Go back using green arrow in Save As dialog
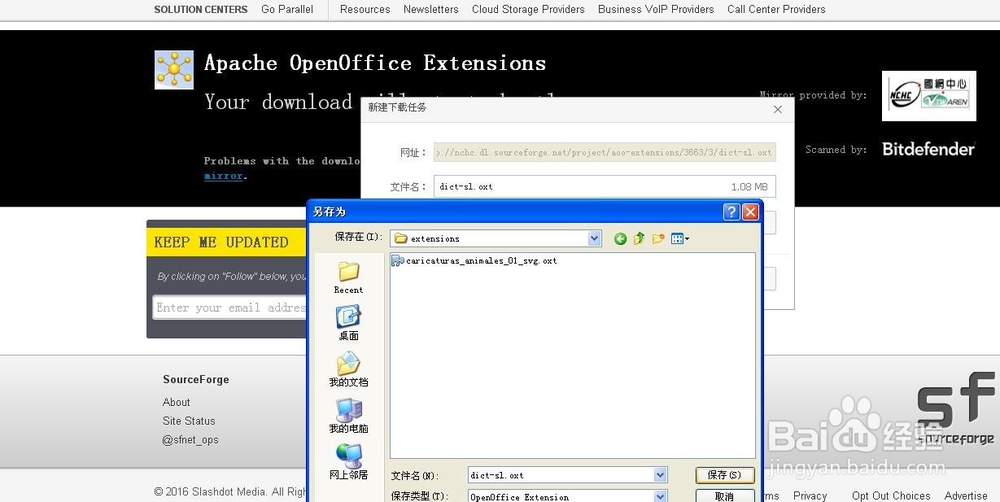The height and width of the screenshot is (502, 1000). [x=620, y=239]
